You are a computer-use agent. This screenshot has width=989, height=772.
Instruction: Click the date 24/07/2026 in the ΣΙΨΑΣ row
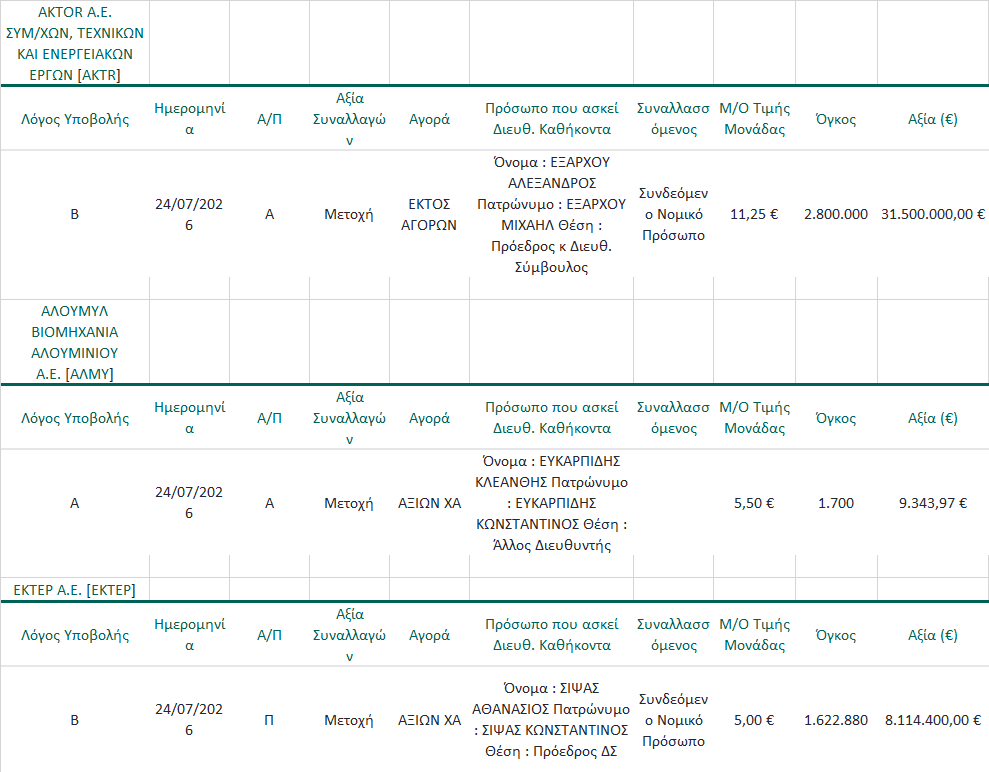pyautogui.click(x=189, y=720)
